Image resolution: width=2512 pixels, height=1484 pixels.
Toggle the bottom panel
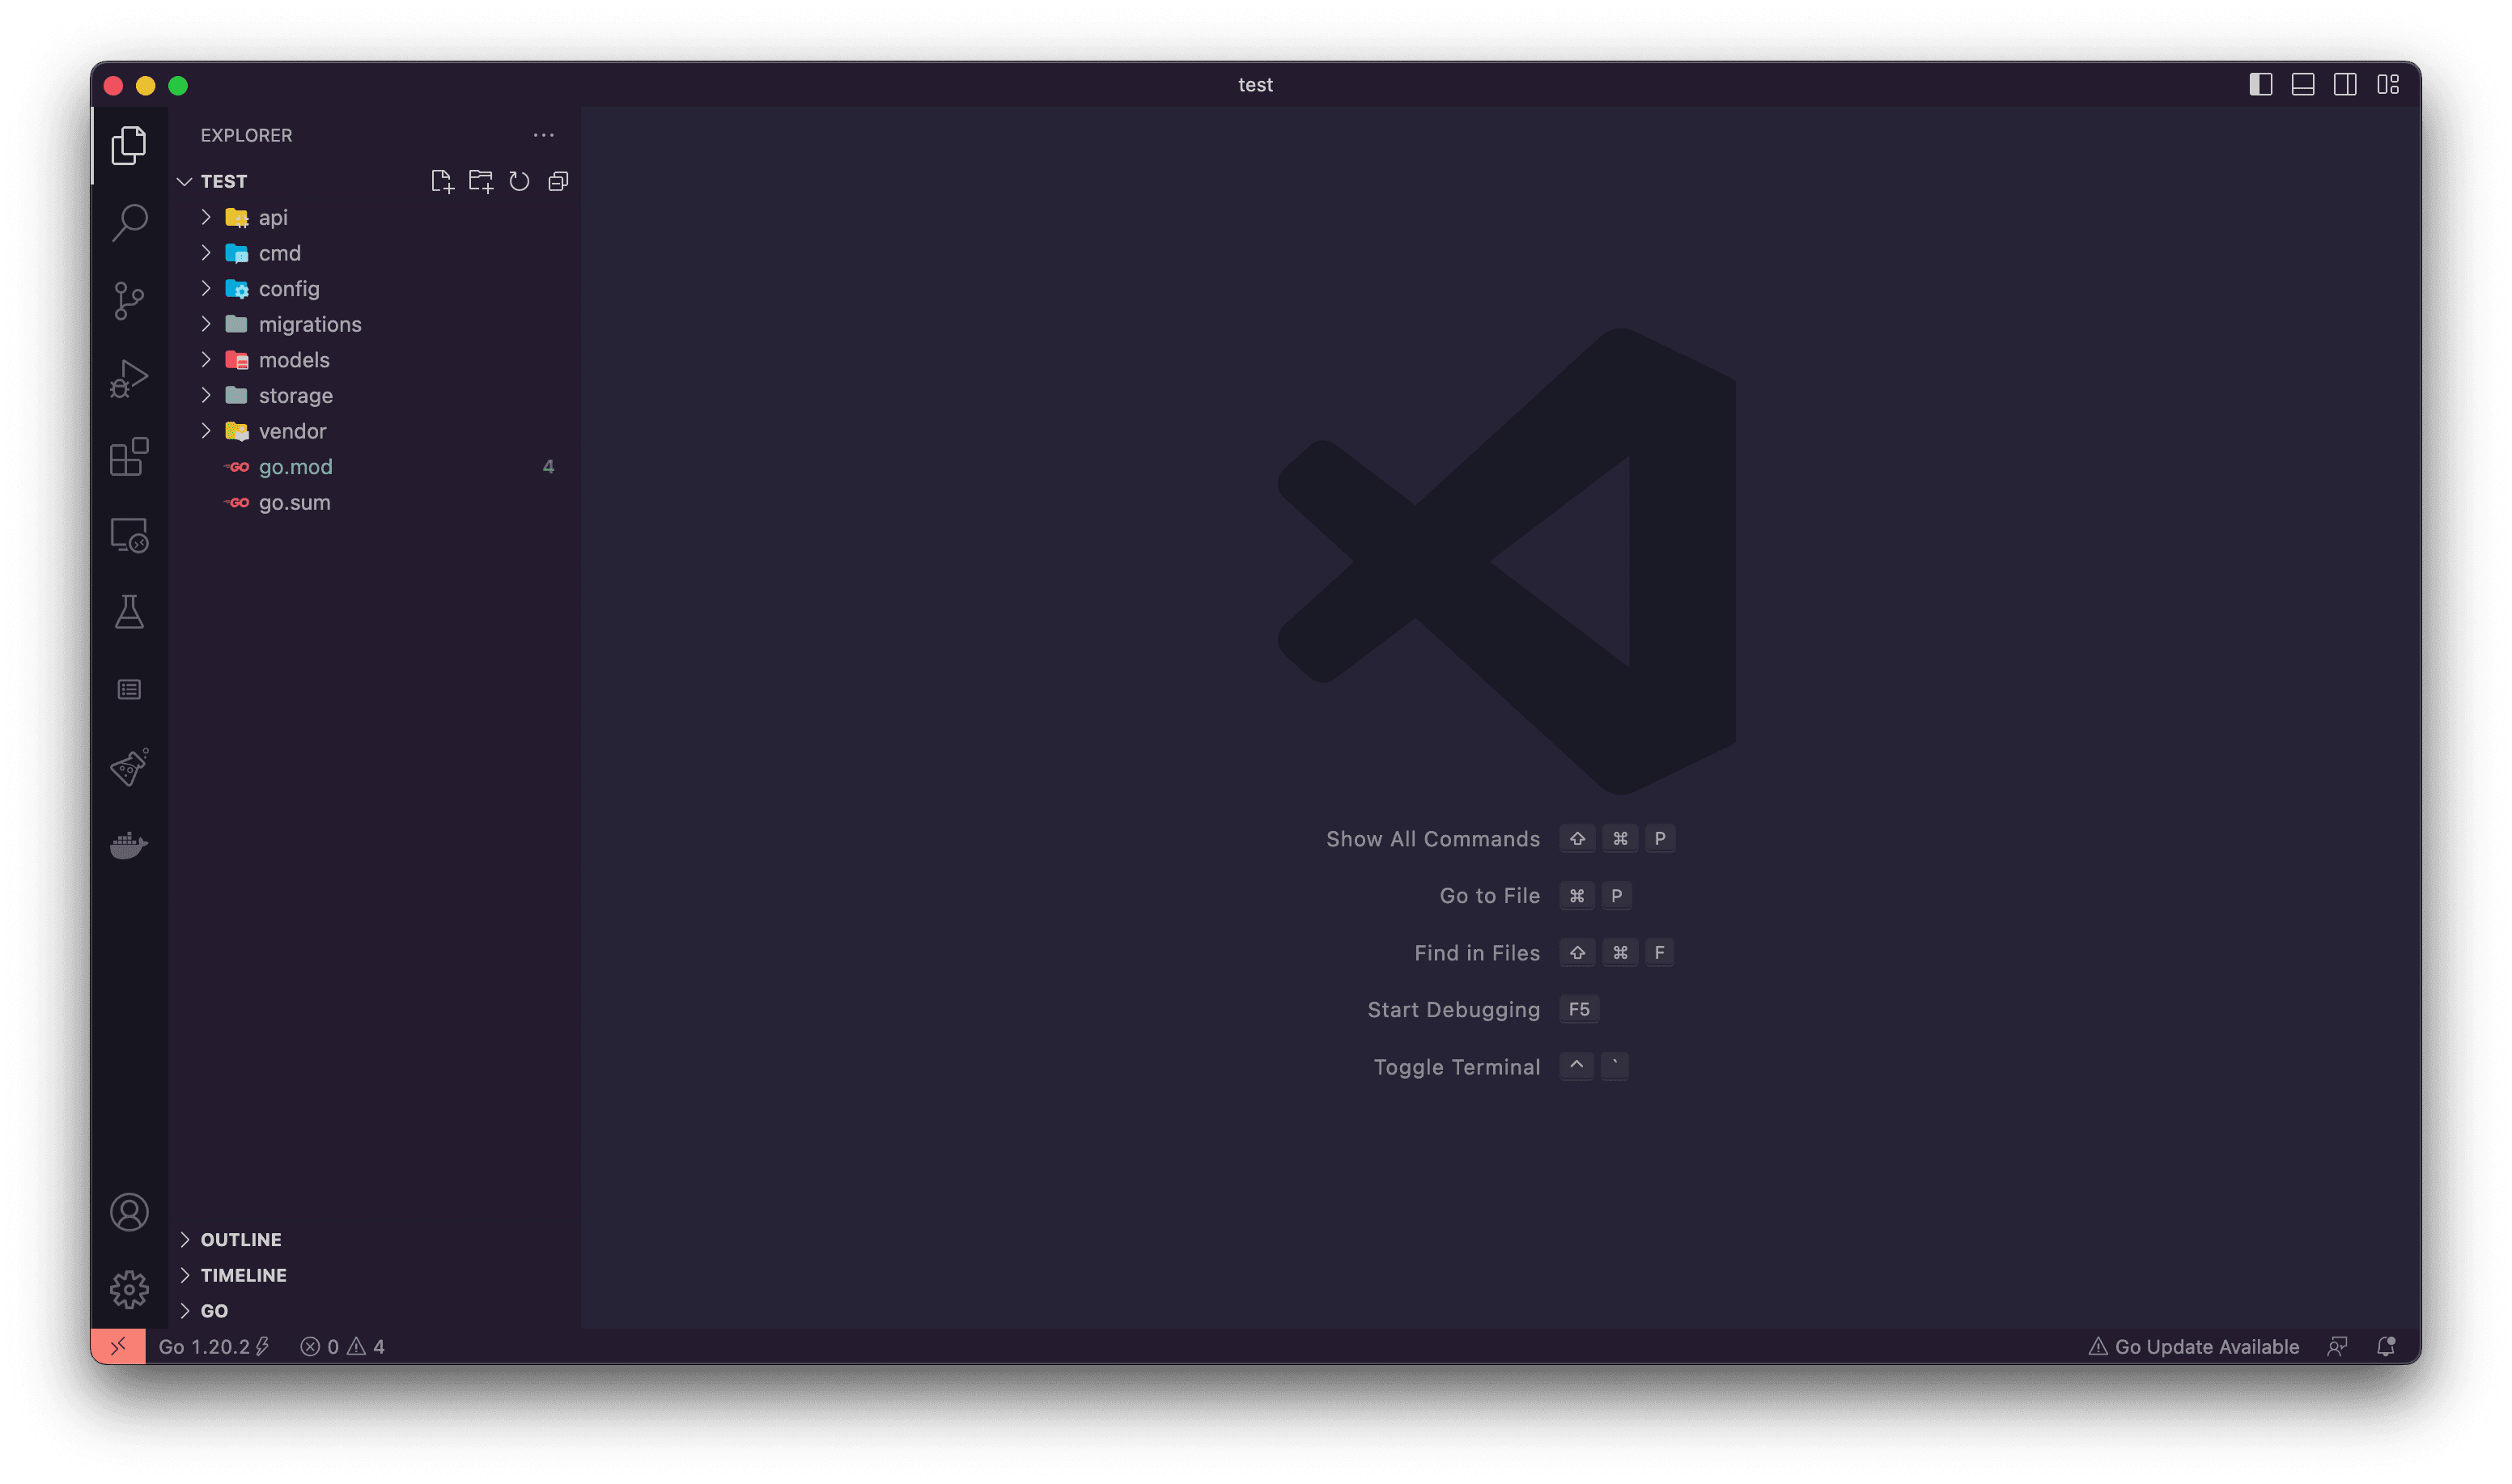(x=2303, y=85)
